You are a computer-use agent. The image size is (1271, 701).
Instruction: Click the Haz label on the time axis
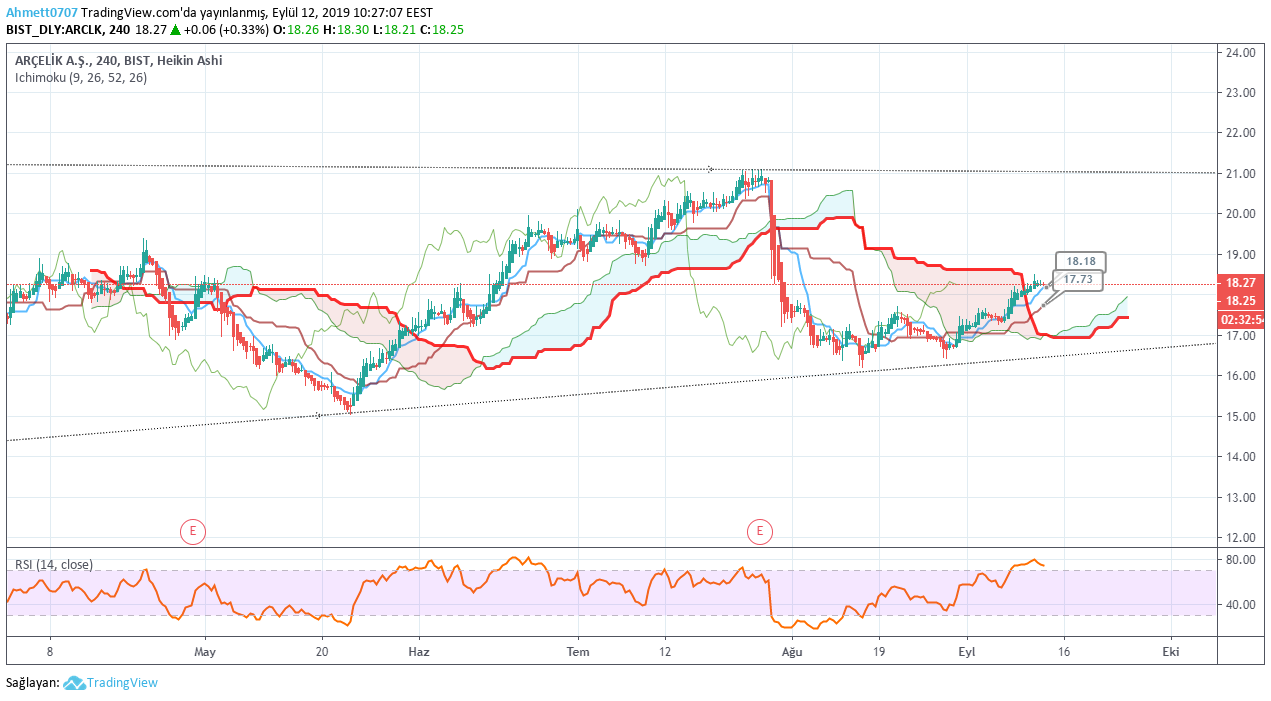coord(419,651)
